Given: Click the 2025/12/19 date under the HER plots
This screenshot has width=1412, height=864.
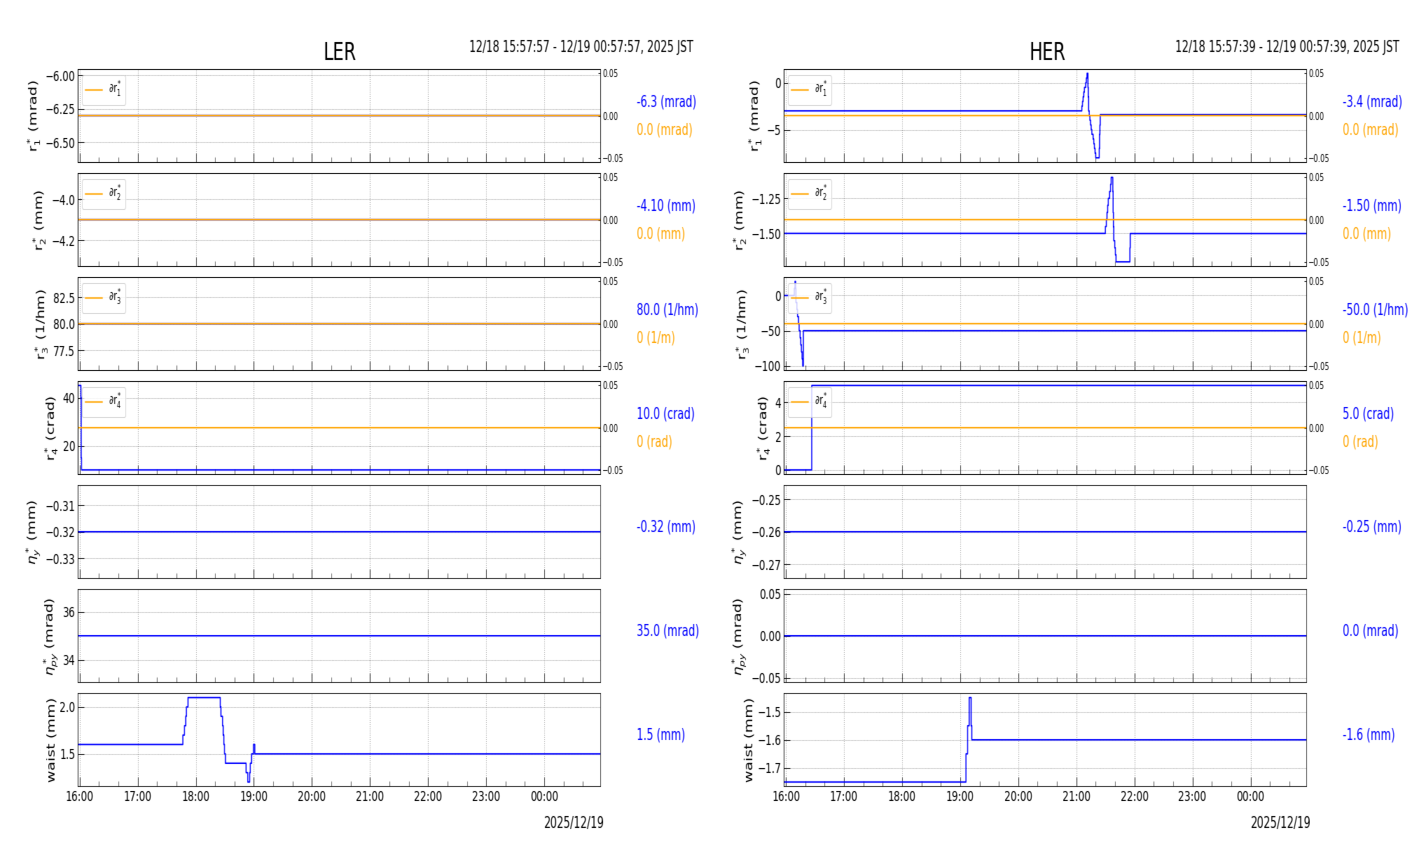Looking at the screenshot, I should click(1280, 823).
